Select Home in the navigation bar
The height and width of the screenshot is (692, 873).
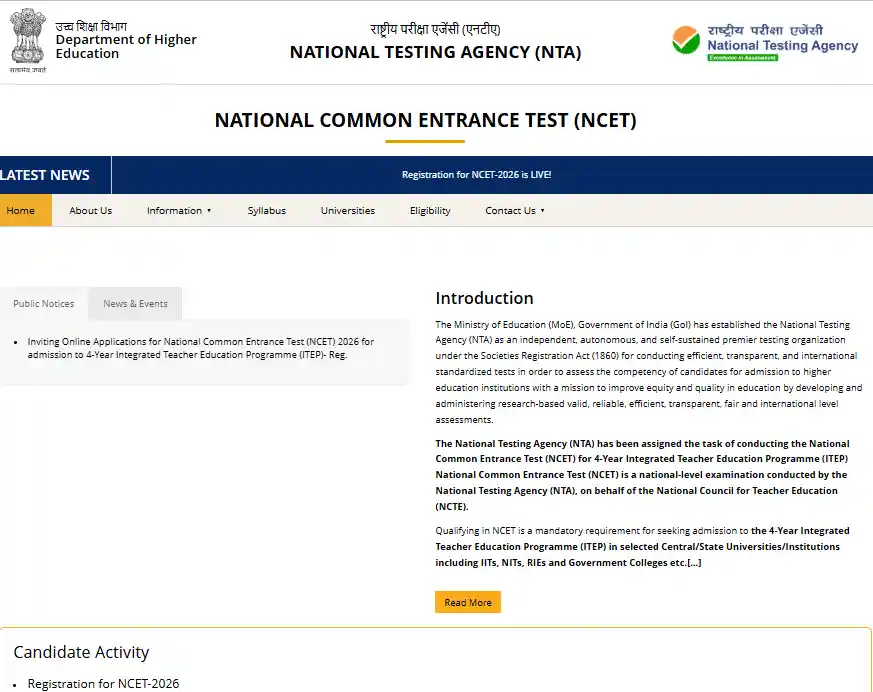(20, 211)
